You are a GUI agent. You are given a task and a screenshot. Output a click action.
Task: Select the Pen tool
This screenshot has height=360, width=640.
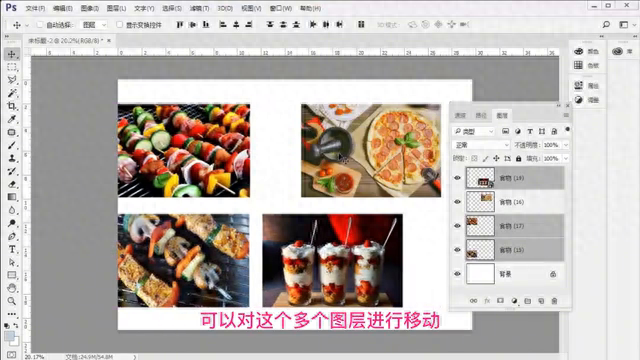point(11,236)
